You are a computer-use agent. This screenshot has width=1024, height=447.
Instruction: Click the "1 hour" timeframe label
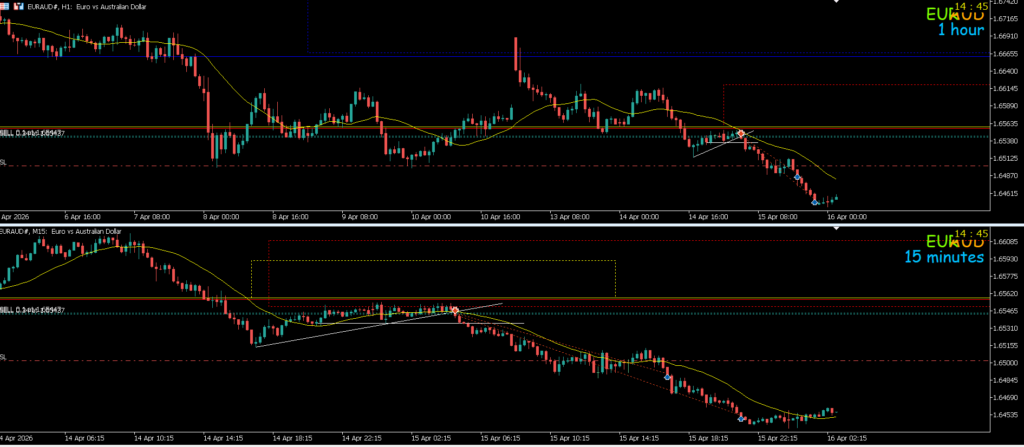[960, 30]
